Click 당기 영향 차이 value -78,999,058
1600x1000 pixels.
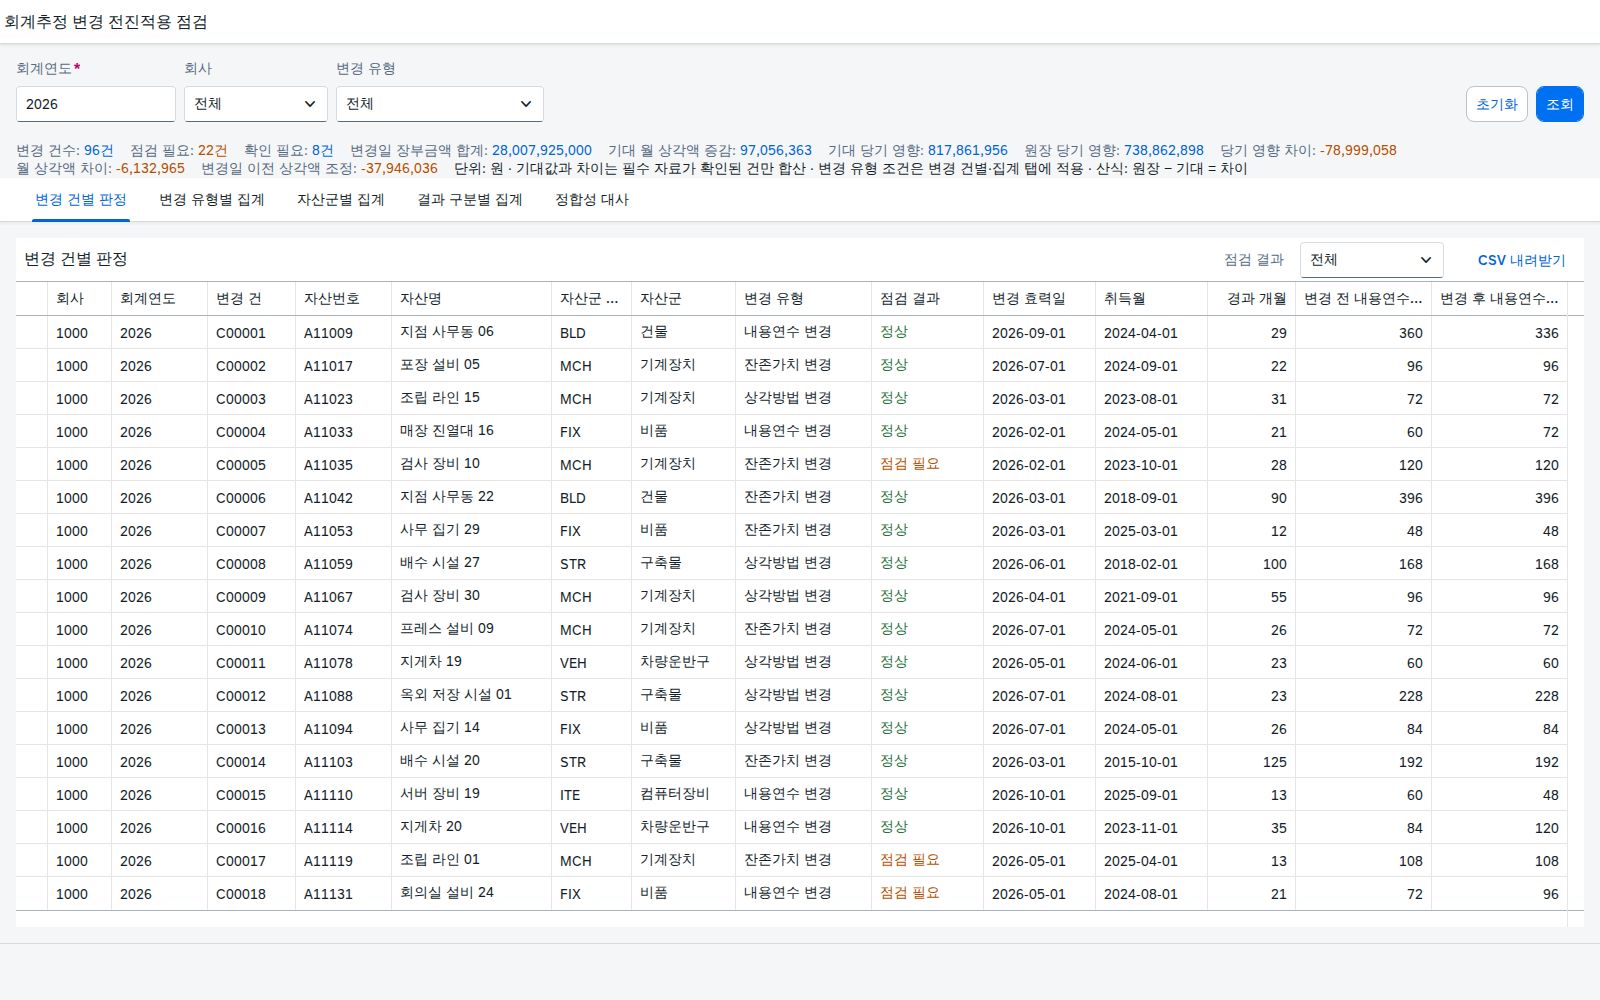1358,151
